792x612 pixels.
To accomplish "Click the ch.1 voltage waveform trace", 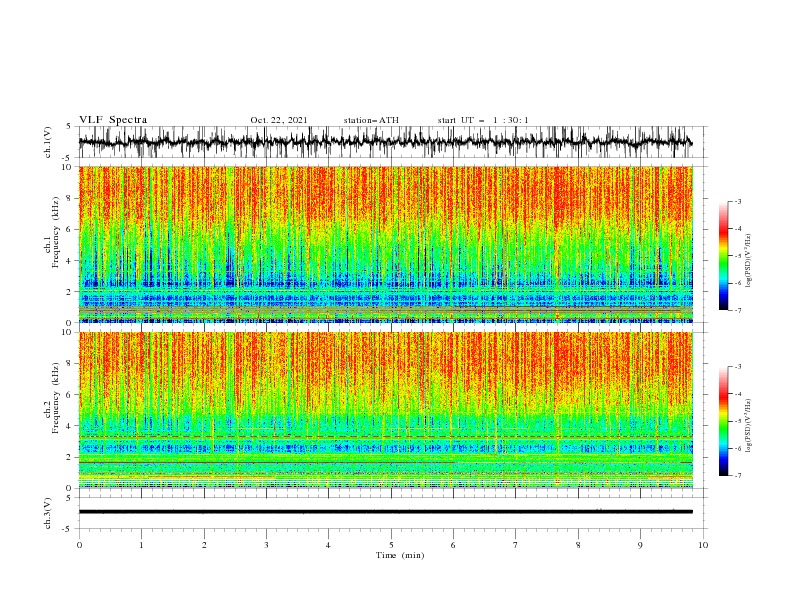I will point(385,142).
